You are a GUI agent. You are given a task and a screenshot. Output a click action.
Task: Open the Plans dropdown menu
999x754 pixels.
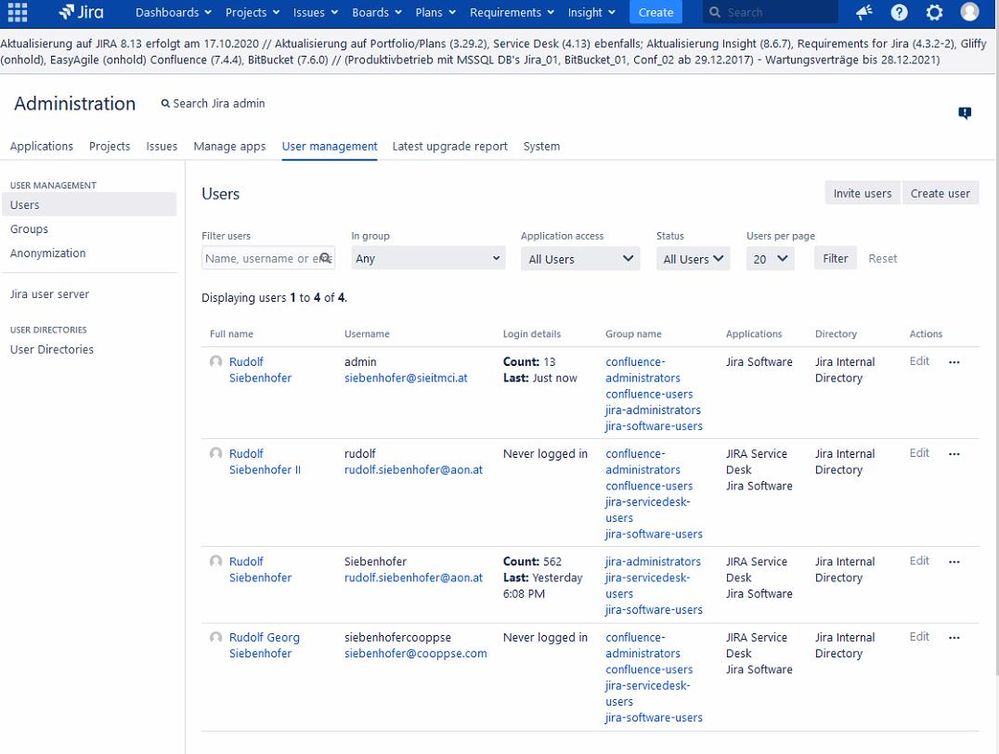click(x=435, y=12)
